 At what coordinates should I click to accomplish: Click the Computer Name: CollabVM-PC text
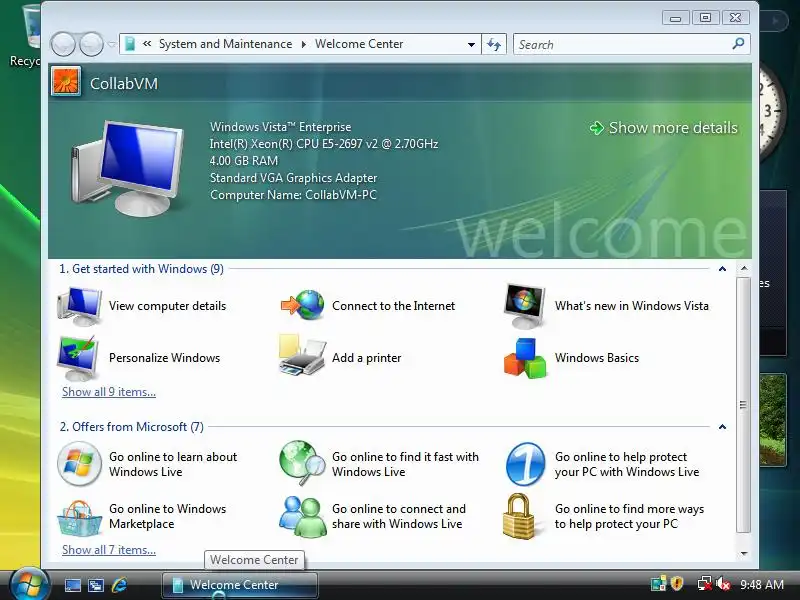tap(293, 195)
